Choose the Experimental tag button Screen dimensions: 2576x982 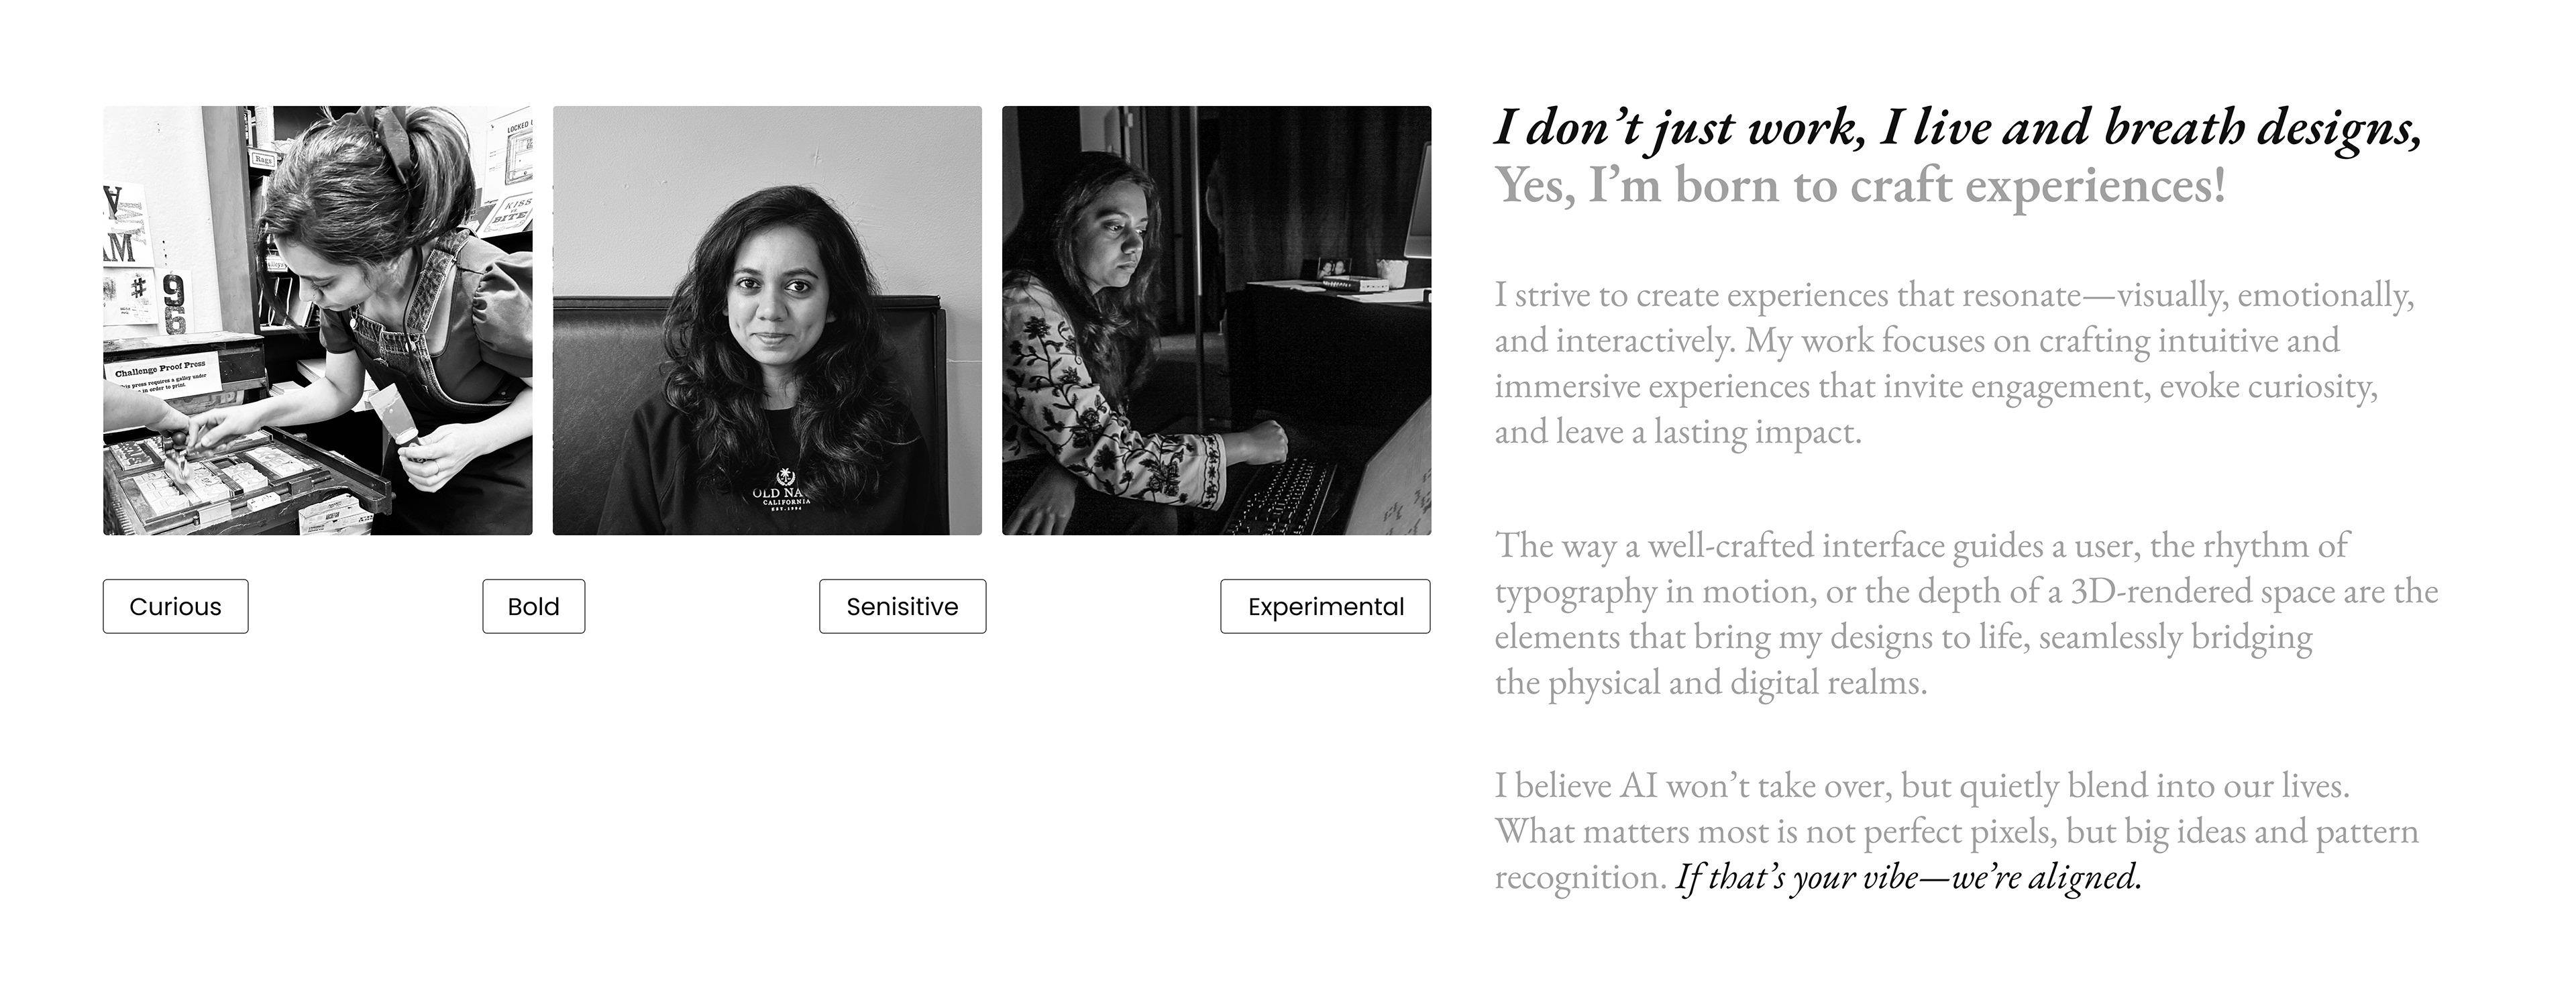click(x=1325, y=606)
